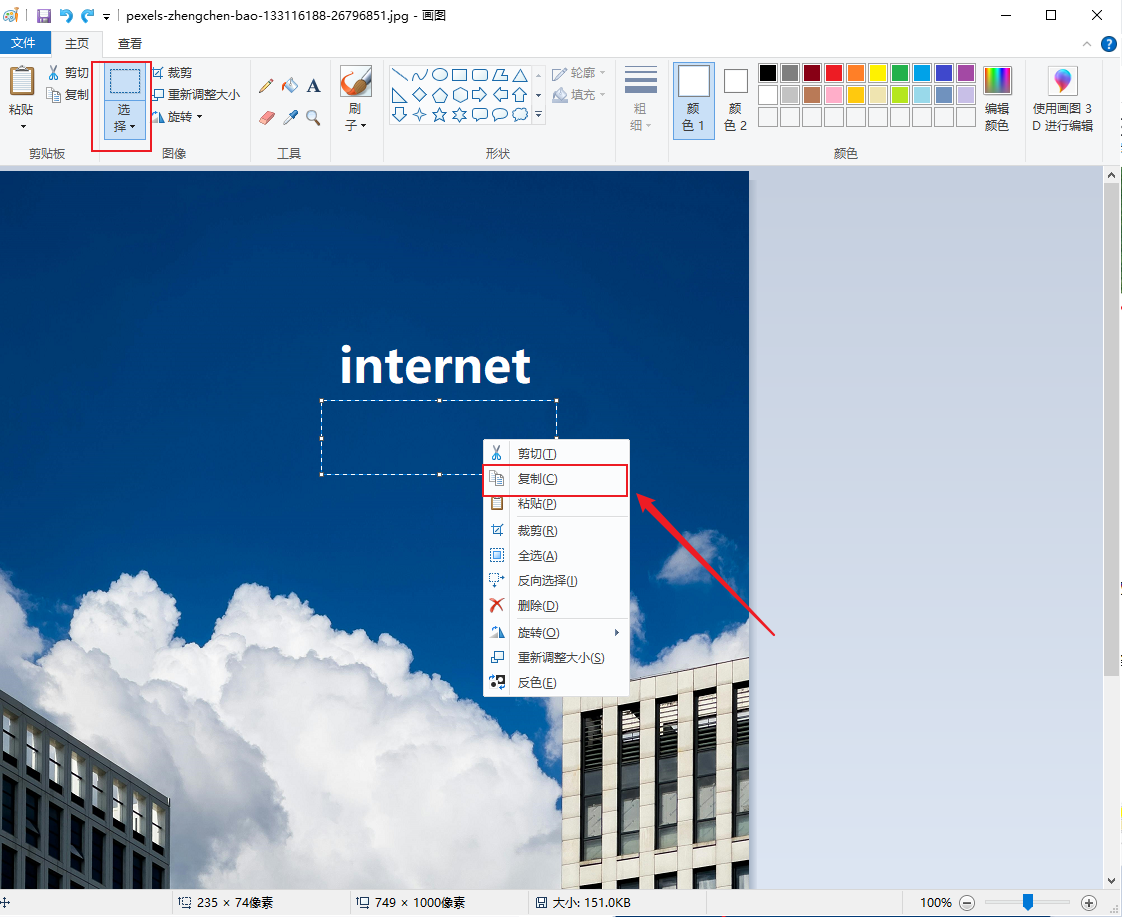This screenshot has height=917, width=1122.
Task: Click the Save icon in quick access toolbar
Action: tap(44, 15)
